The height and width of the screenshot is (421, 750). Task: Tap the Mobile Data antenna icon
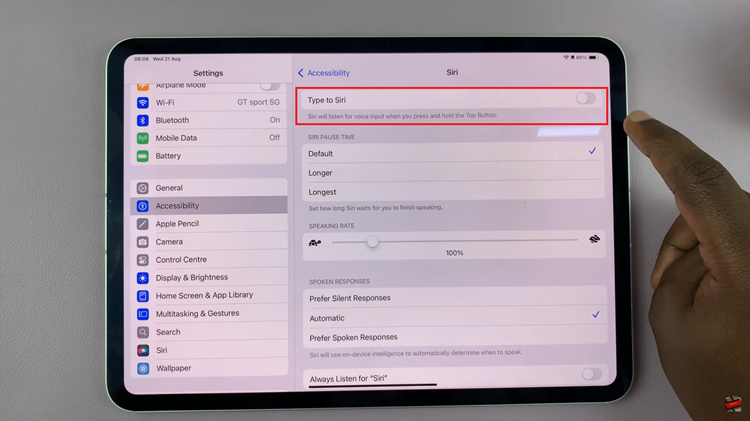[143, 138]
